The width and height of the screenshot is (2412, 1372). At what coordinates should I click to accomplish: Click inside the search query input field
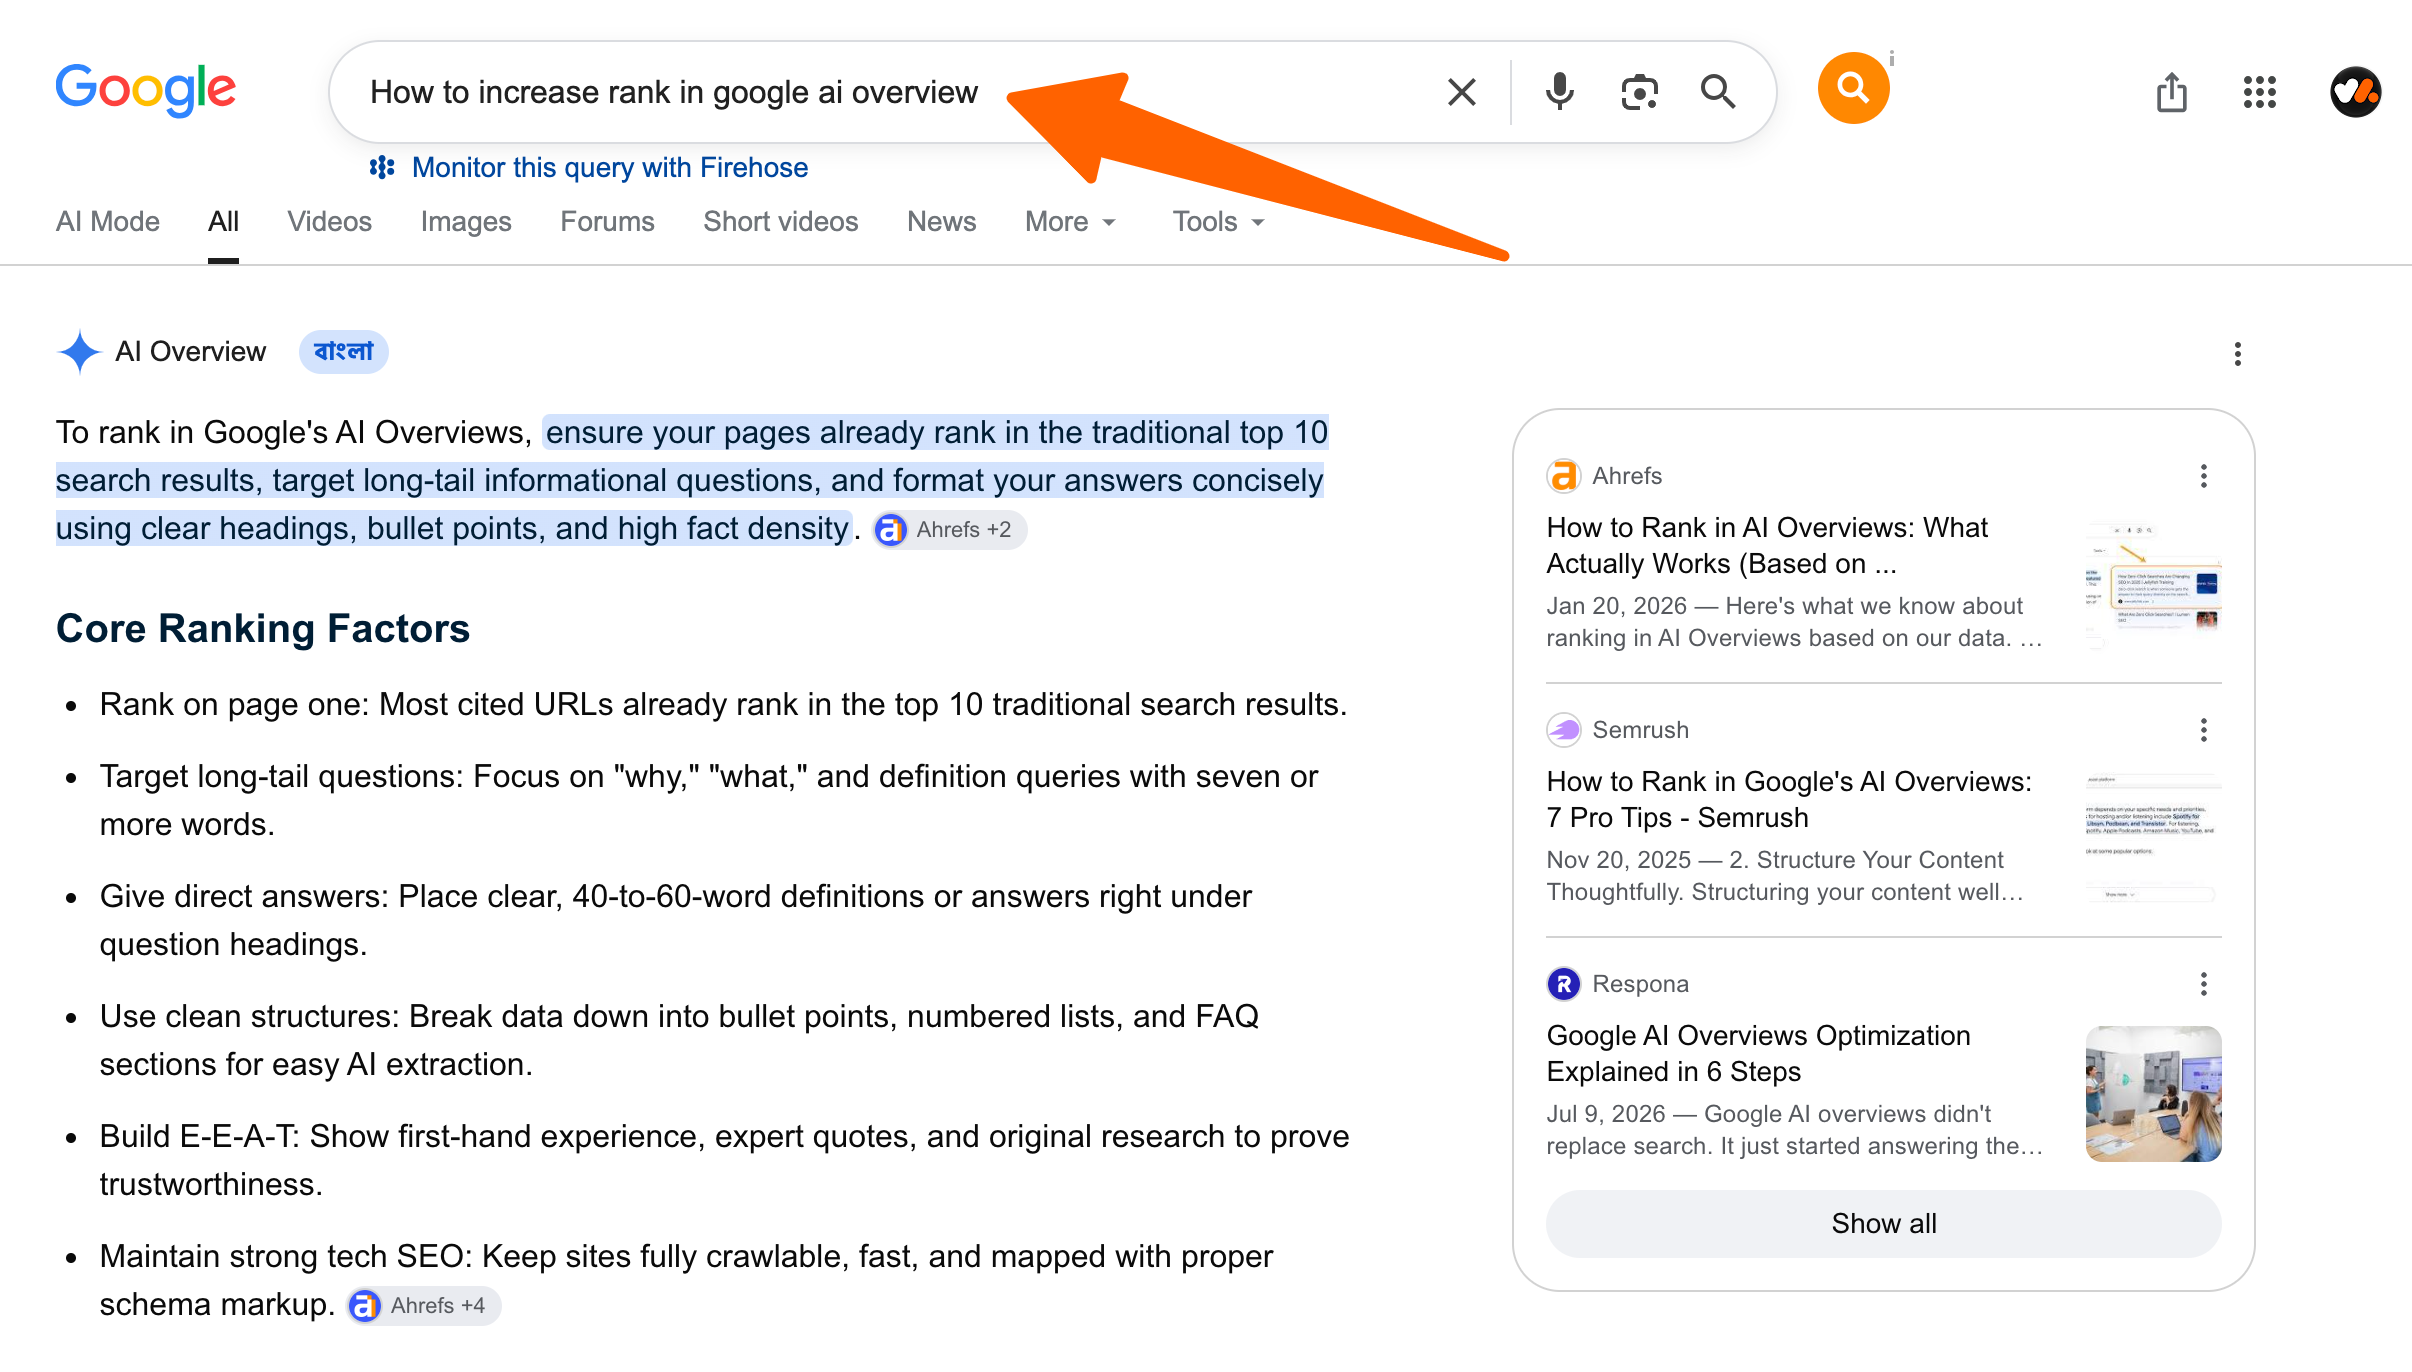(x=890, y=92)
